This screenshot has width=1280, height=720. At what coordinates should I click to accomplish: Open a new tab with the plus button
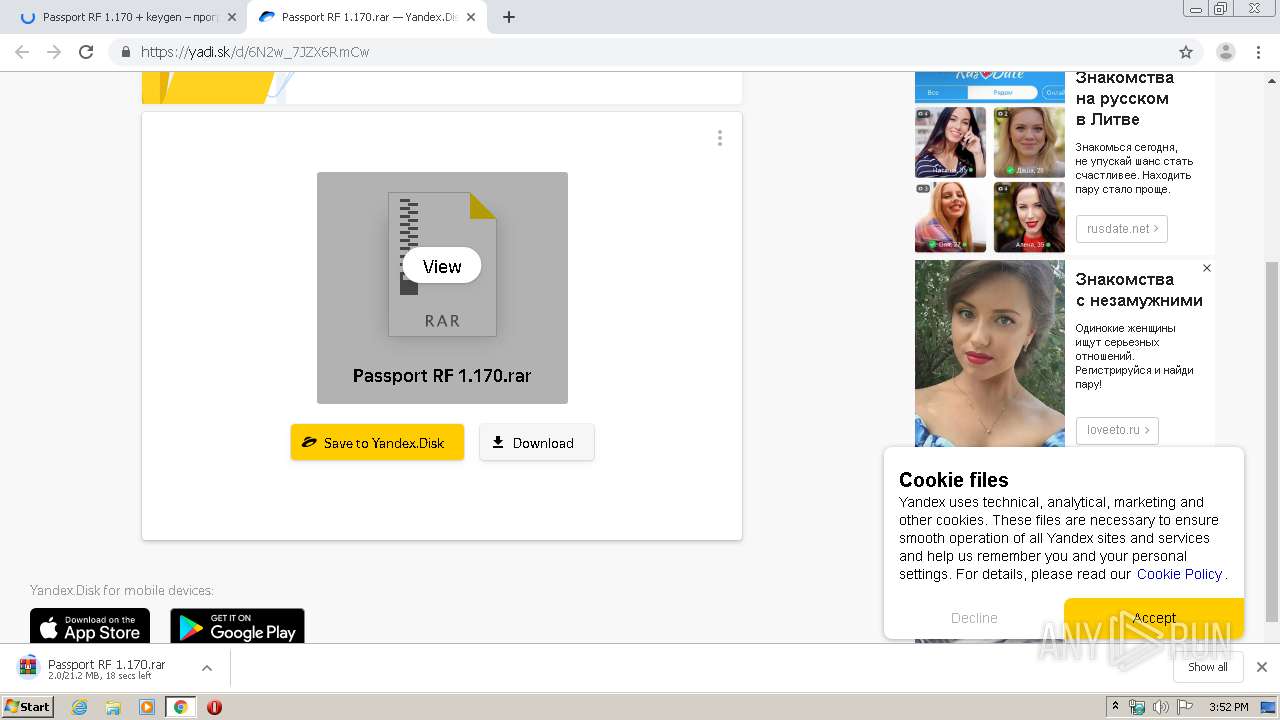point(509,17)
